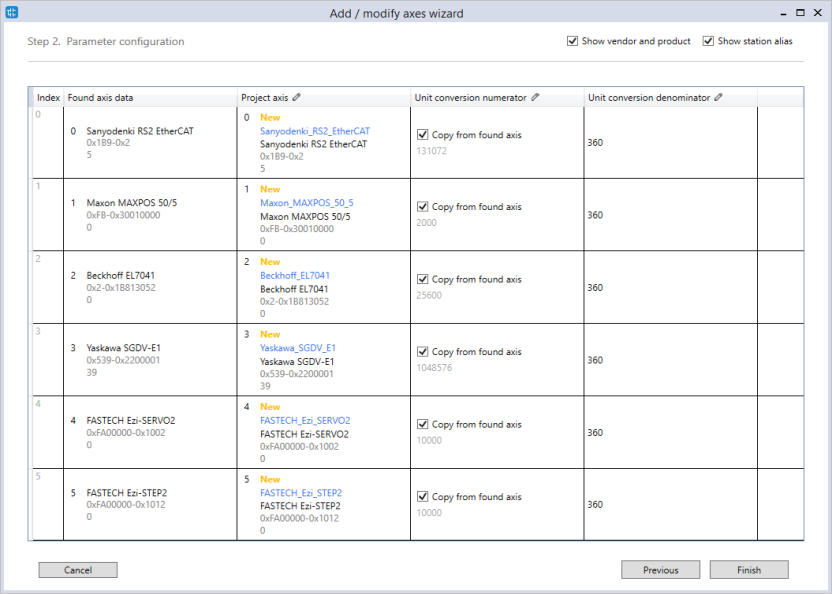Screen dimensions: 832x594
Task: Open the Sanyodenki_RS2_EtherCAT axis link
Action: click(315, 131)
